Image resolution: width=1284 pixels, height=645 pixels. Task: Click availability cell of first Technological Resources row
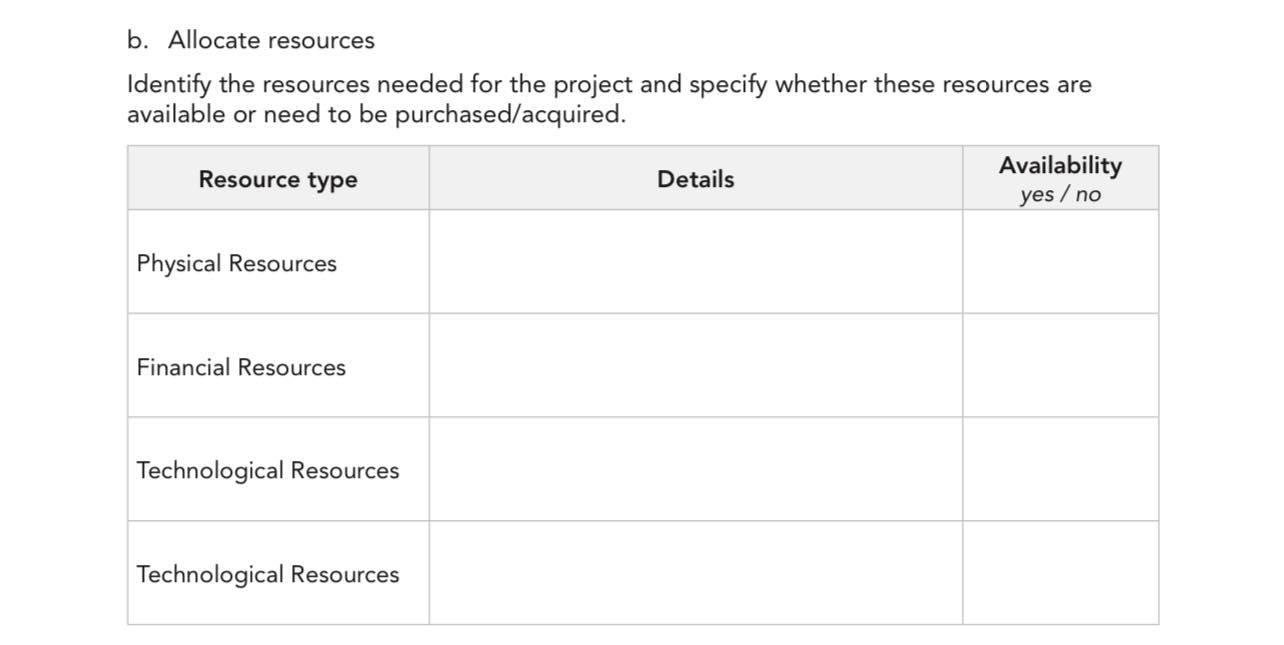pos(1060,469)
